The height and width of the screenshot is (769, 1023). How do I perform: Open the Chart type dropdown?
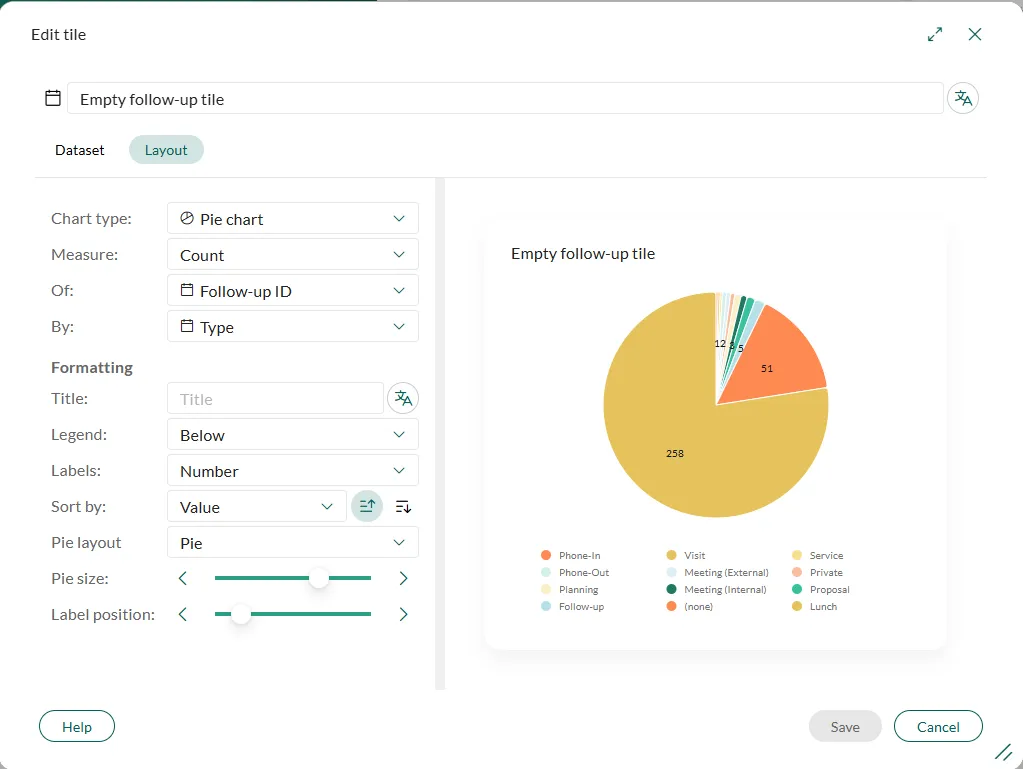click(x=292, y=219)
